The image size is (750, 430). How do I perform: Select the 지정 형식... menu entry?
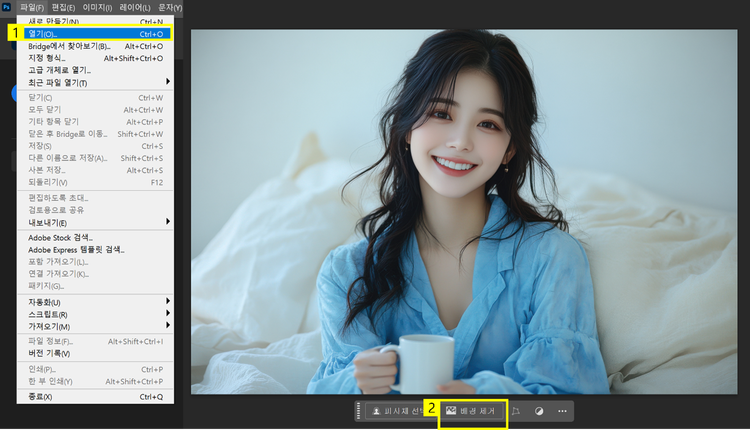[x=95, y=58]
